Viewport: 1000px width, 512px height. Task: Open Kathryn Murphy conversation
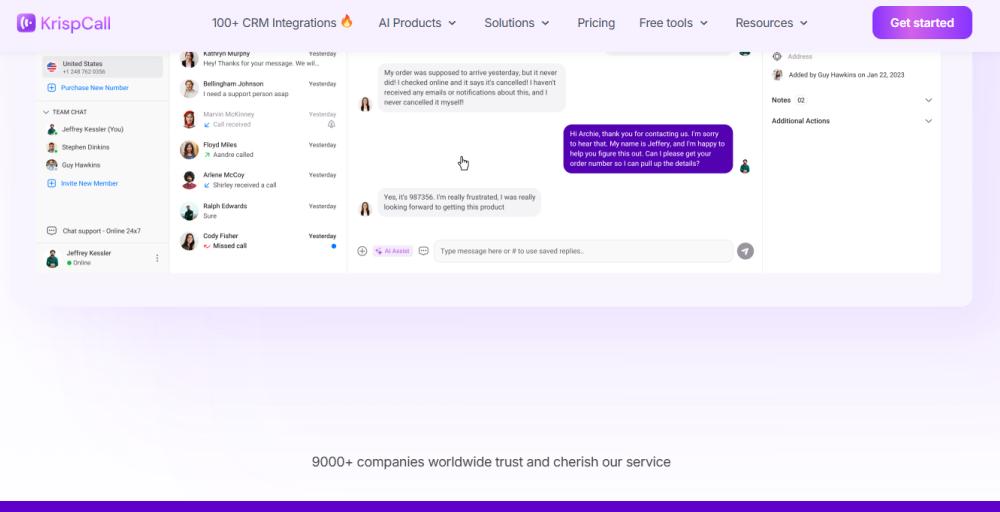(258, 59)
